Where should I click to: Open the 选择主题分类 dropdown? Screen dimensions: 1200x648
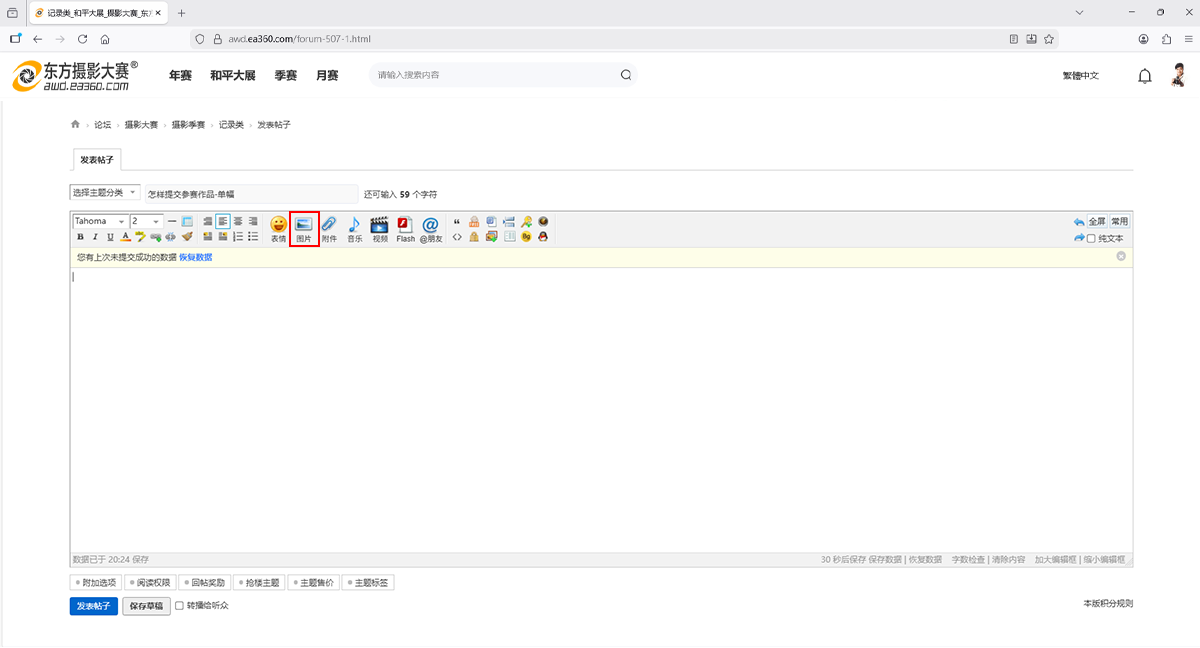pyautogui.click(x=105, y=192)
